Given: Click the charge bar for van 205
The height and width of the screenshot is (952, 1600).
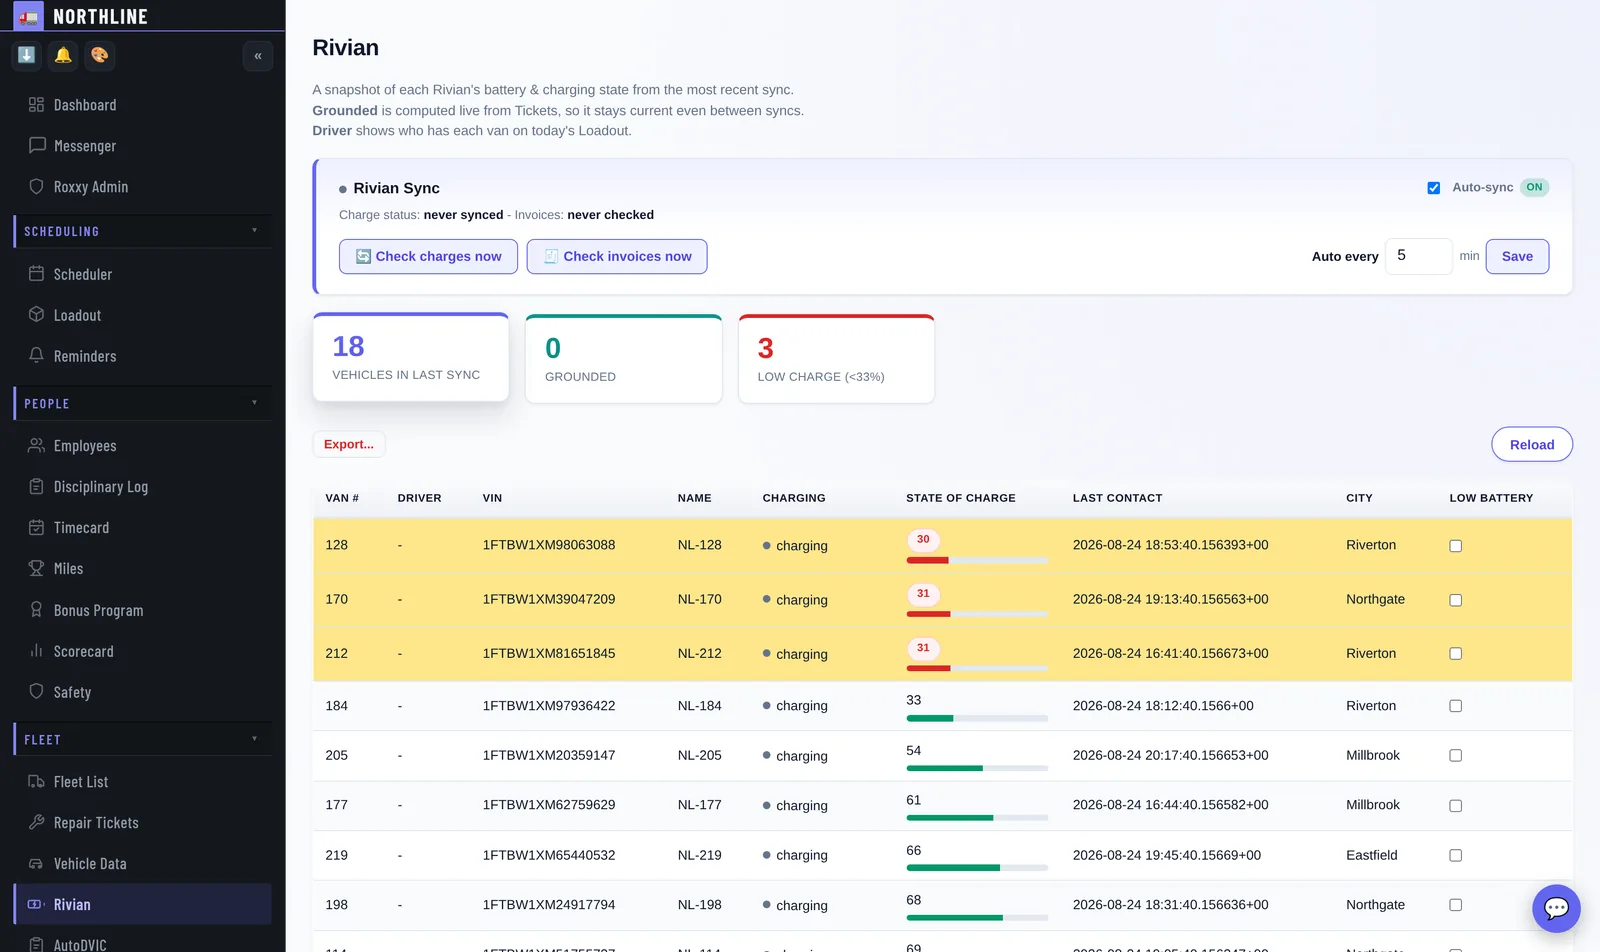Looking at the screenshot, I should click(x=977, y=768).
